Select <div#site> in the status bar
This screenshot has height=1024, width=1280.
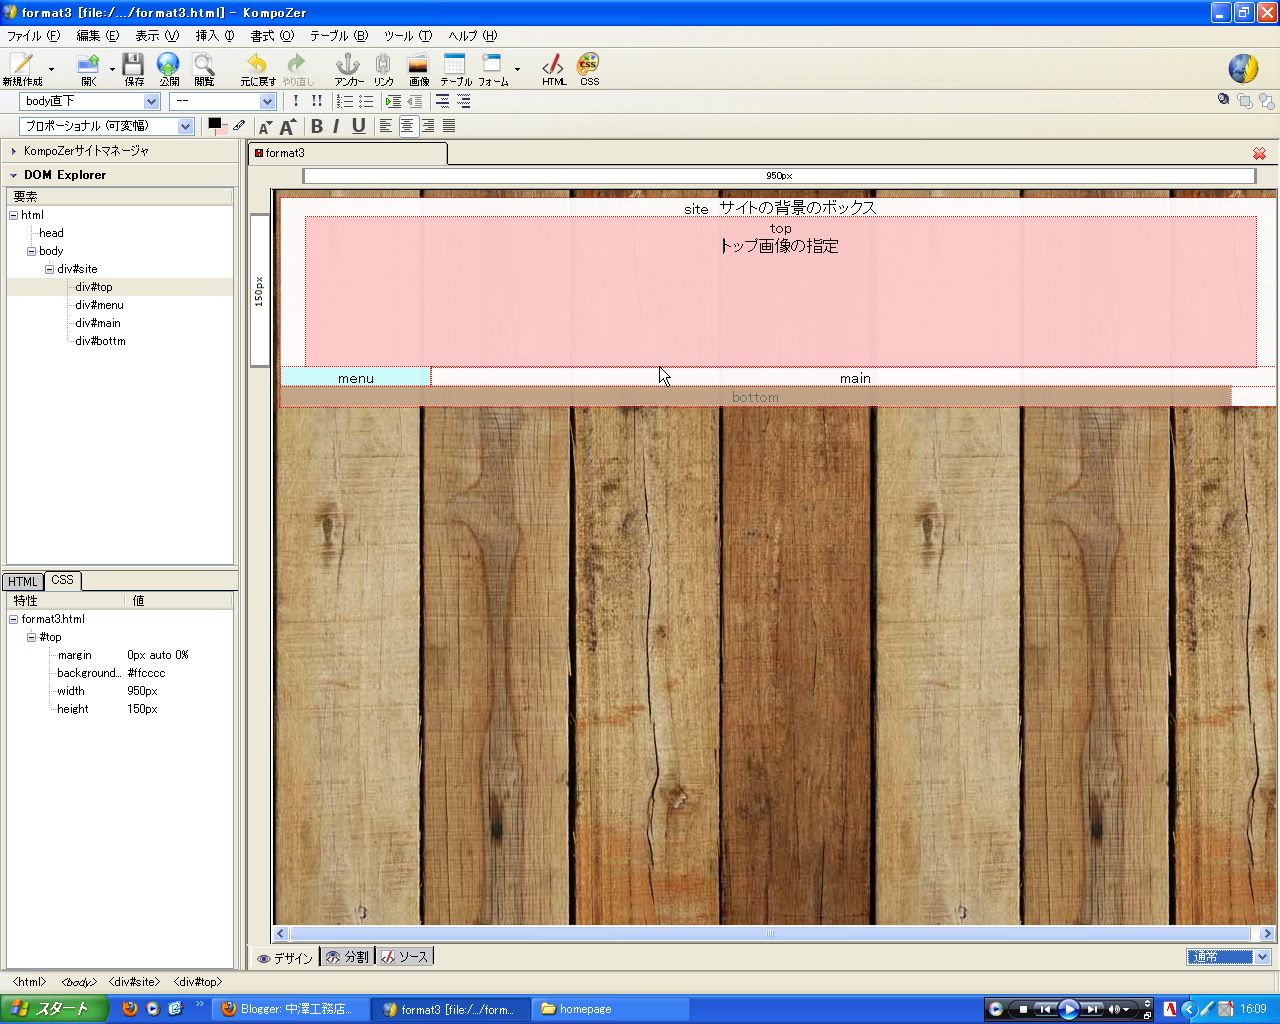coord(134,982)
